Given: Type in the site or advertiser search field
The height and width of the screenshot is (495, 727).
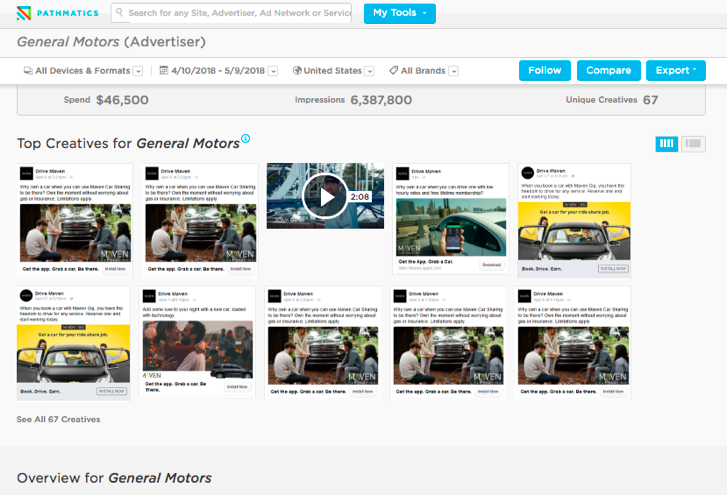Looking at the screenshot, I should [x=238, y=13].
